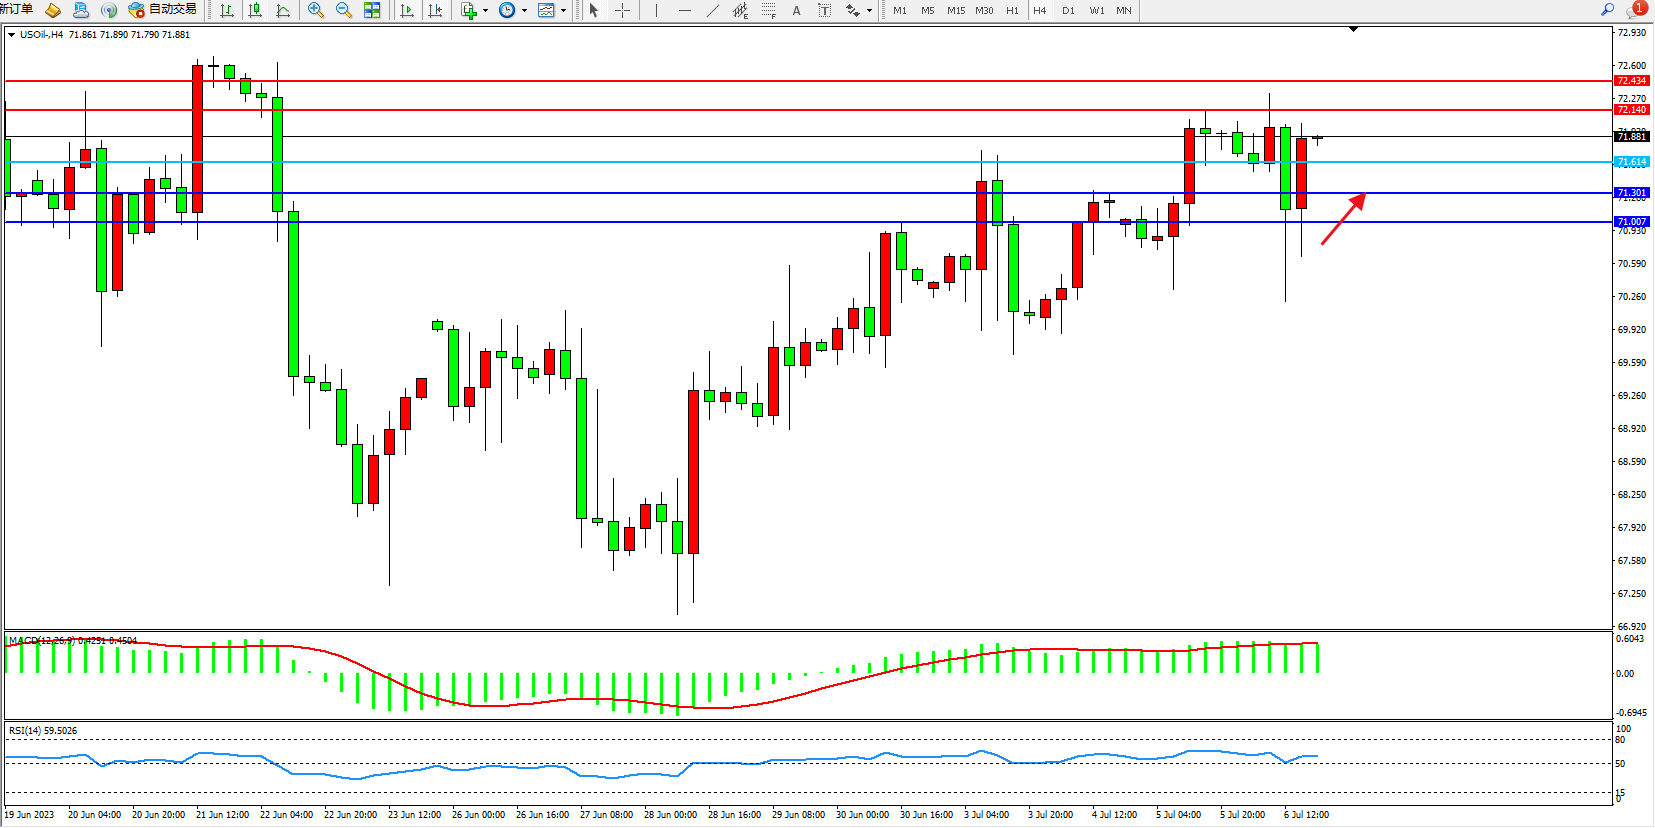Image resolution: width=1655 pixels, height=828 pixels.
Task: Switch chart to candlestick mode
Action: point(255,10)
